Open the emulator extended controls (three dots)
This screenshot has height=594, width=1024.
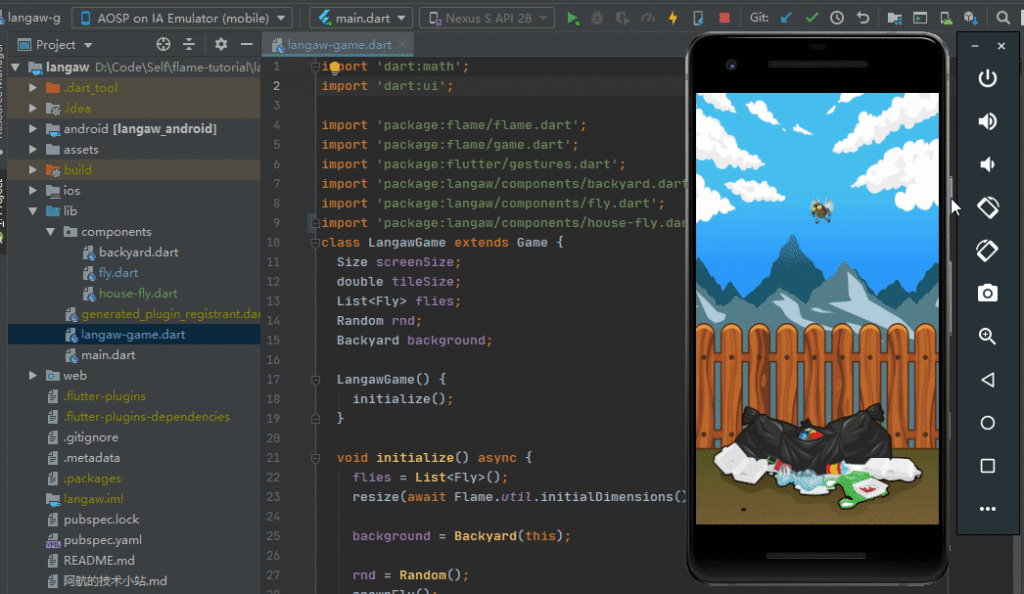(x=987, y=509)
